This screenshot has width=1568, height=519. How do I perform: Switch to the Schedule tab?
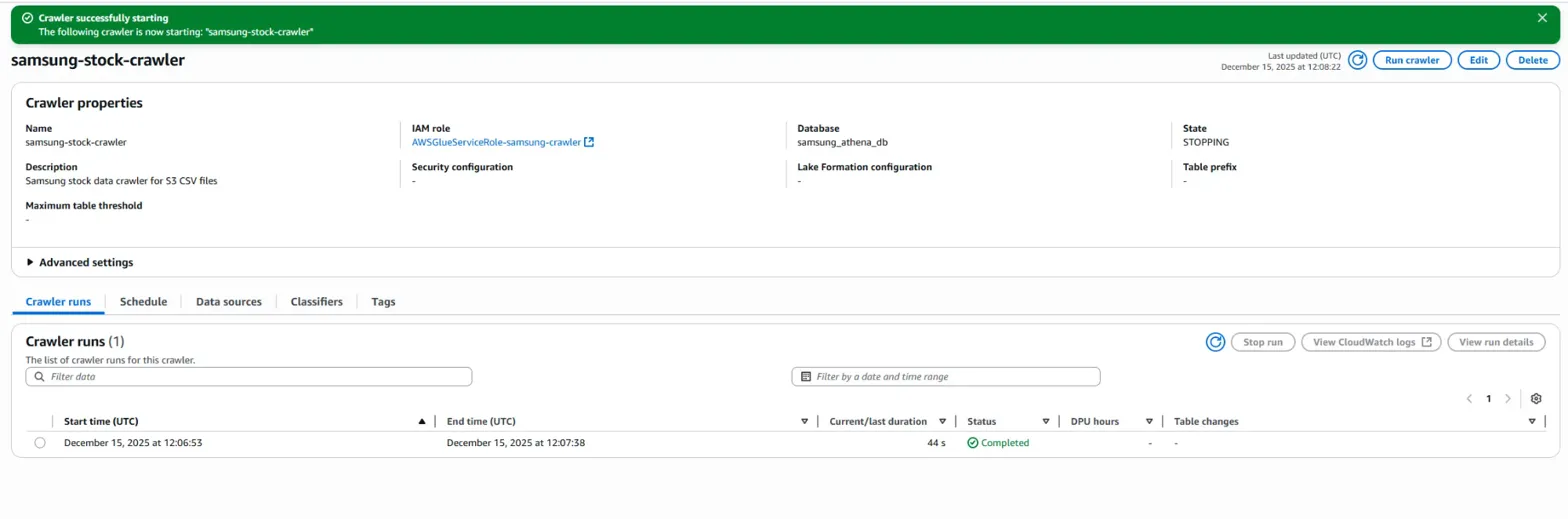[143, 301]
